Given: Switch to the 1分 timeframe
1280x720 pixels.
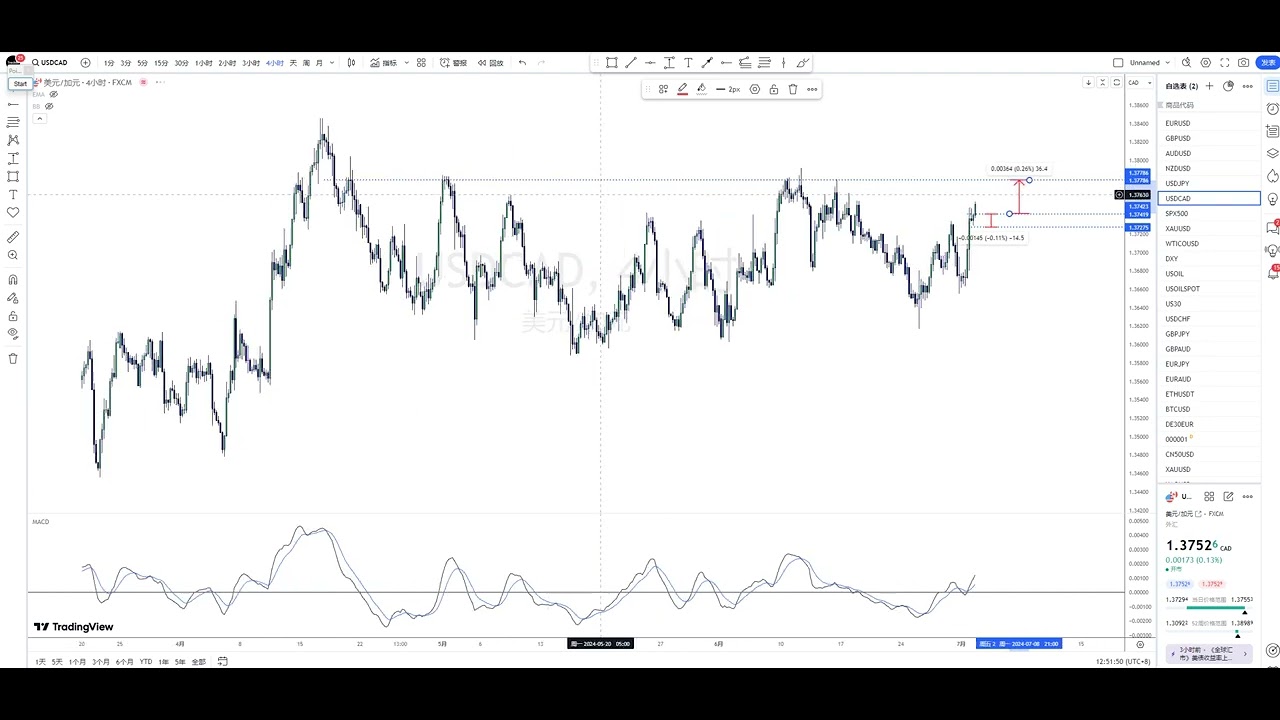Looking at the screenshot, I should pyautogui.click(x=109, y=63).
